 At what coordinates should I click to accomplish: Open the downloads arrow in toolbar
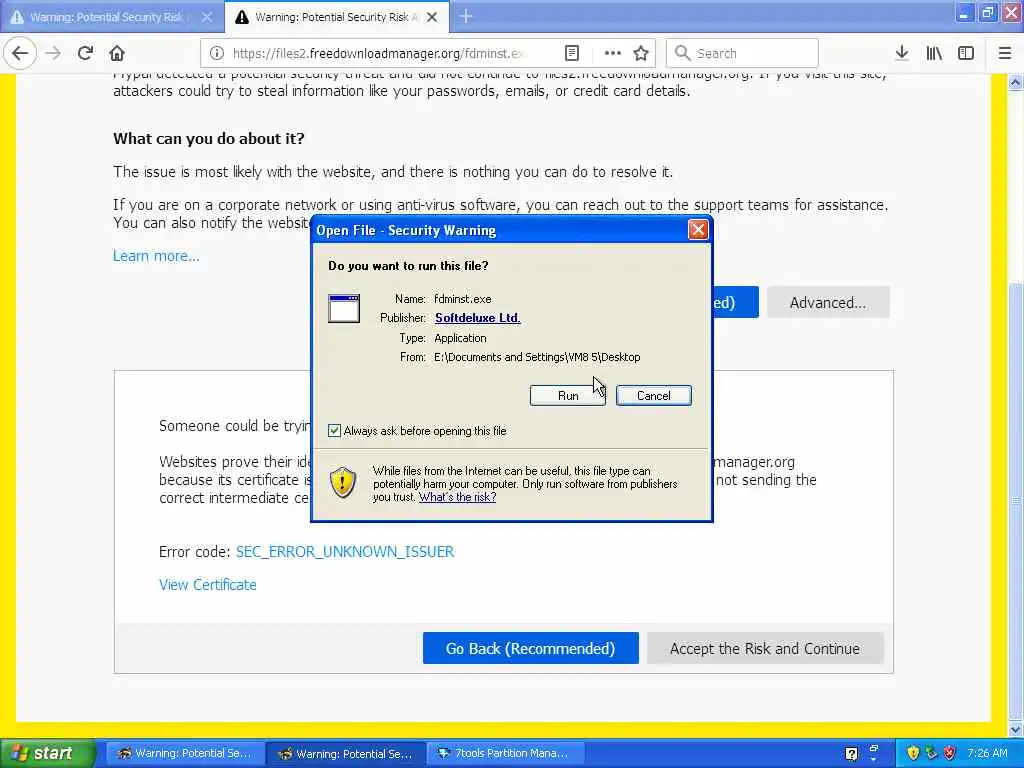901,53
